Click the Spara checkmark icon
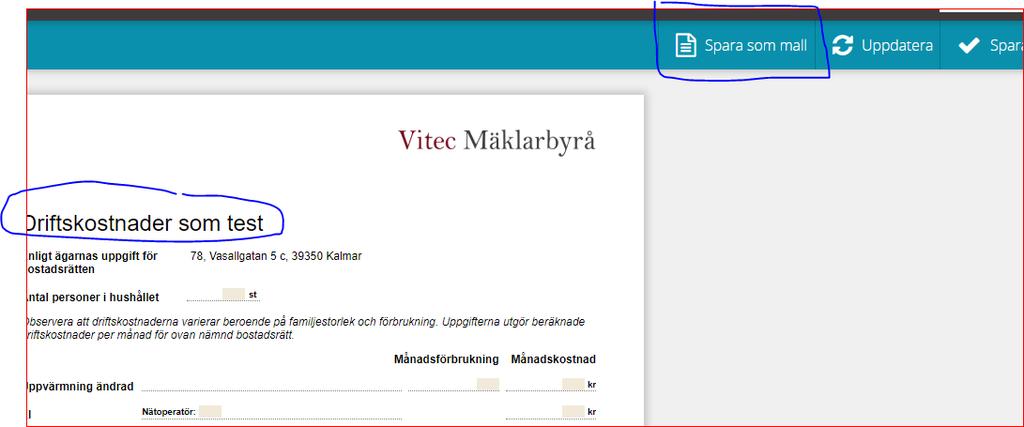Image resolution: width=1024 pixels, height=427 pixels. 968,46
